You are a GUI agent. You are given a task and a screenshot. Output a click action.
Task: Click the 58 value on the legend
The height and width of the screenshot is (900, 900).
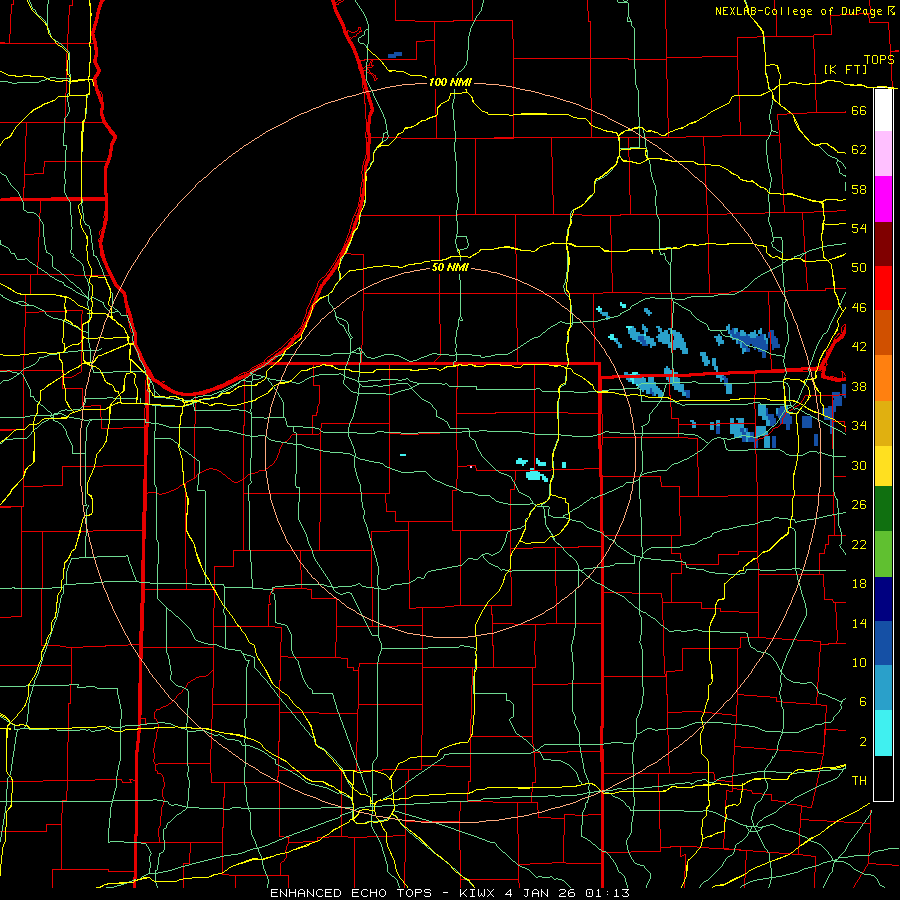tap(859, 189)
